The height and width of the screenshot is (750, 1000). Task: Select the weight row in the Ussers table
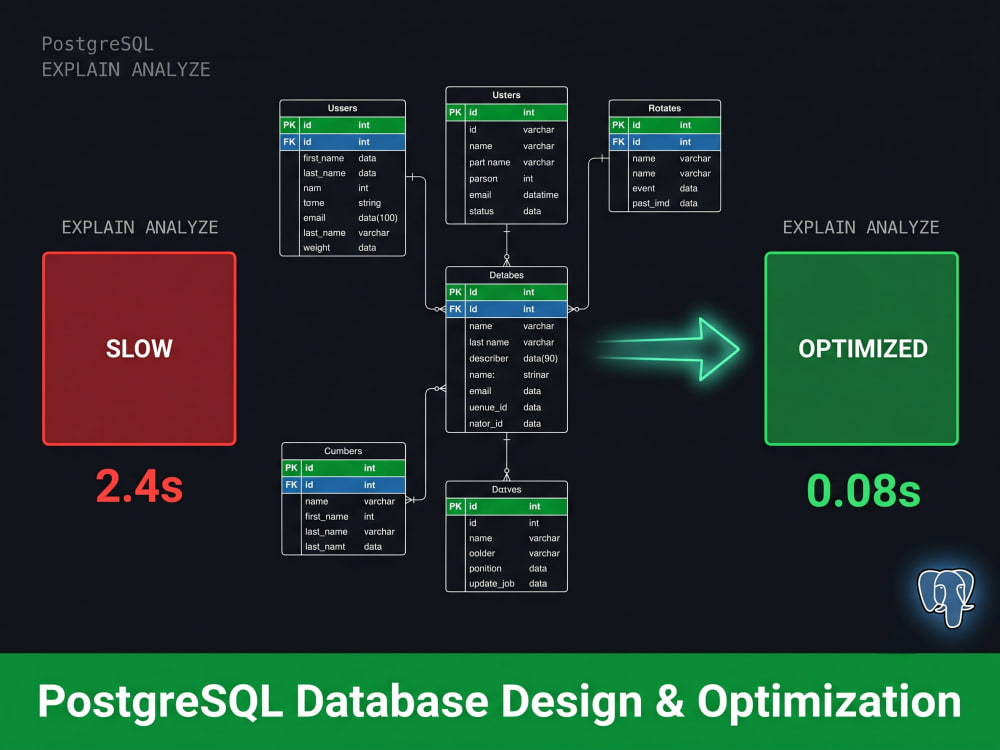[342, 247]
